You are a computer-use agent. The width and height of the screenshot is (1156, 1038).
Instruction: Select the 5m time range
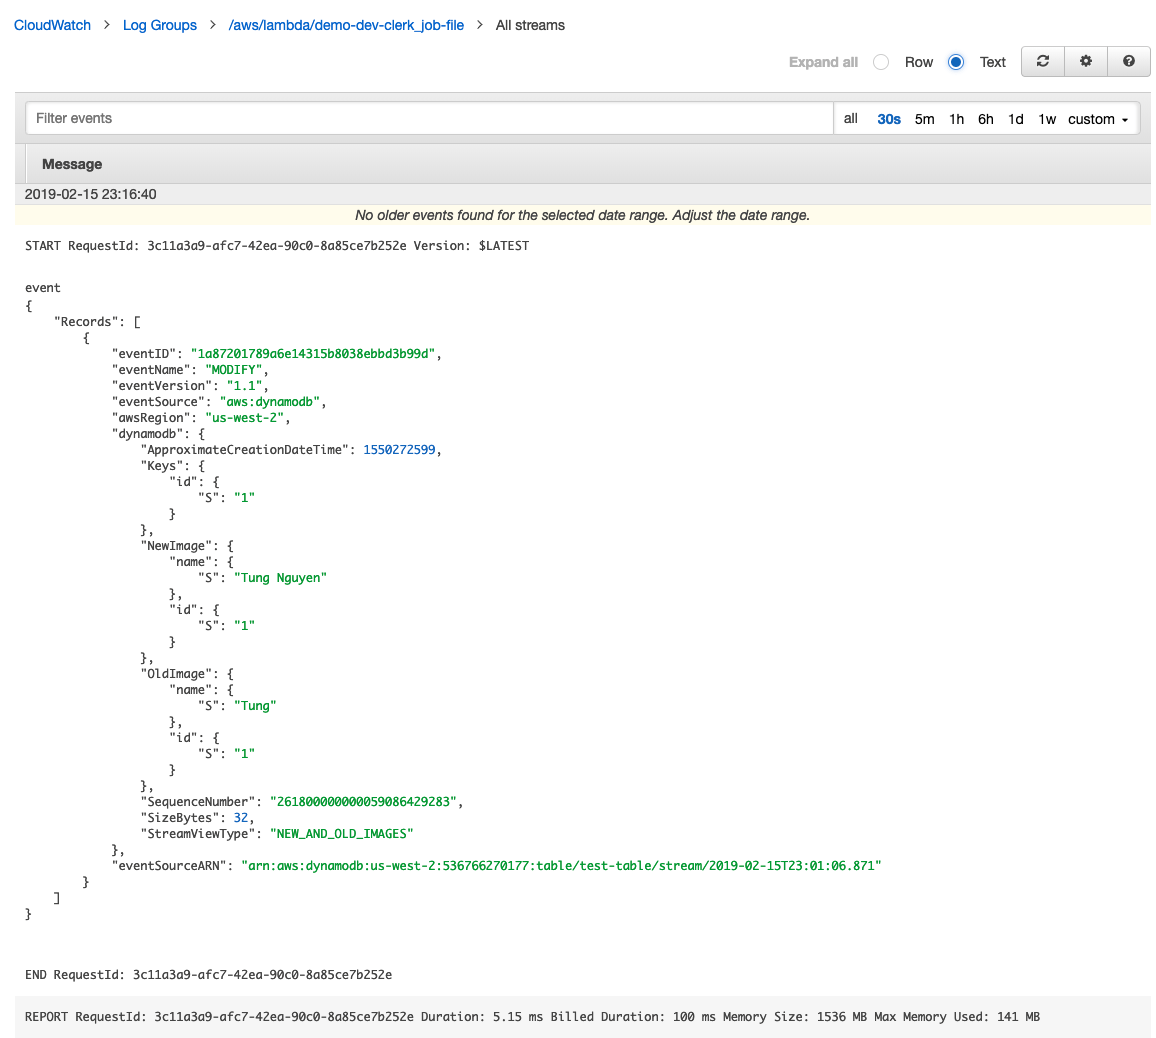pyautogui.click(x=925, y=119)
